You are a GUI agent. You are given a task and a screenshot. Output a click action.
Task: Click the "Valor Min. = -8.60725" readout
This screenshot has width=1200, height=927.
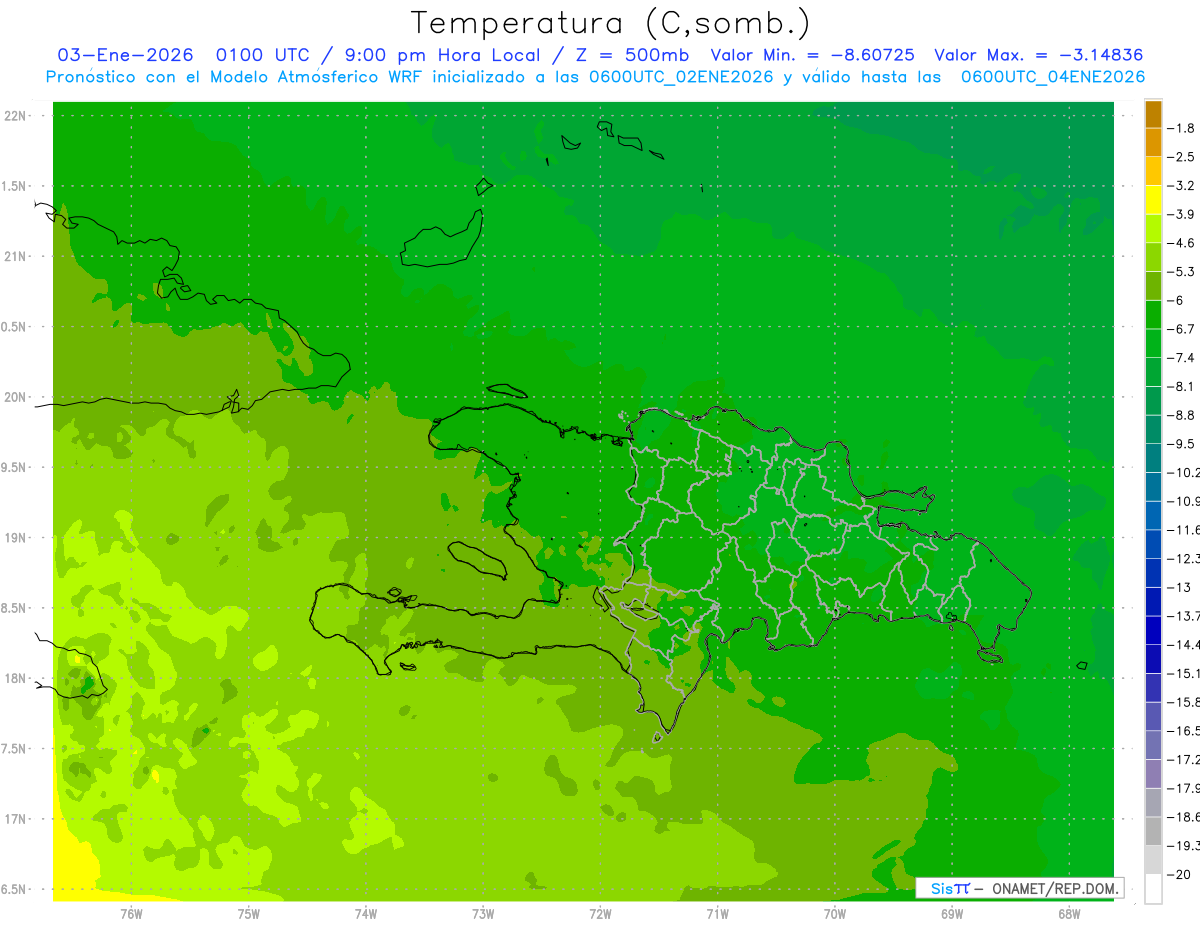812,56
